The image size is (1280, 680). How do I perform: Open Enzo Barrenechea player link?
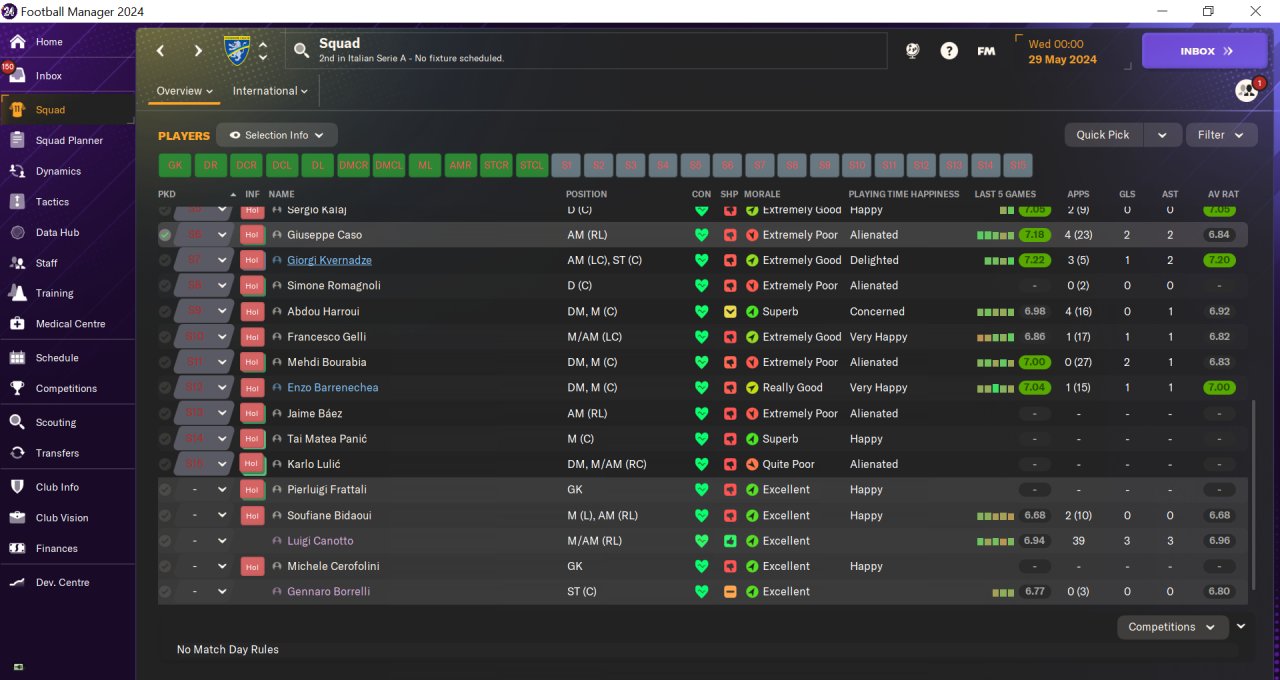(x=333, y=388)
